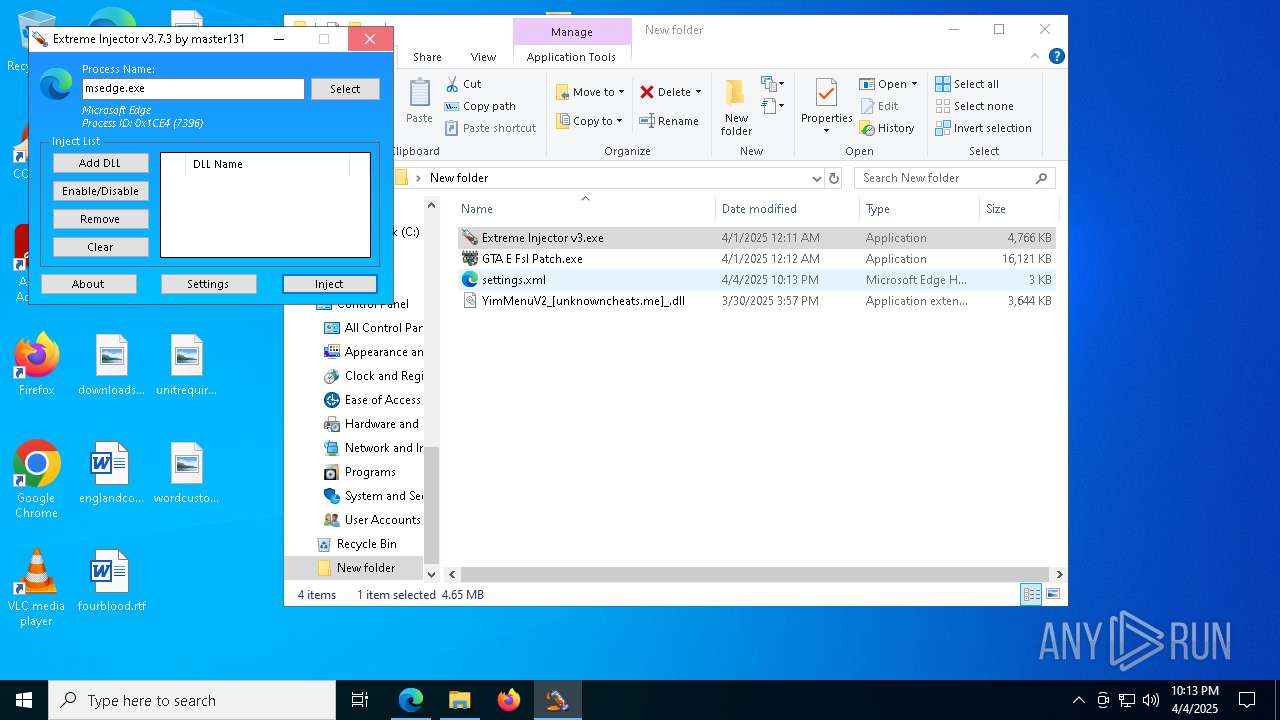
Task: Click the Process Name input field
Action: coord(193,89)
